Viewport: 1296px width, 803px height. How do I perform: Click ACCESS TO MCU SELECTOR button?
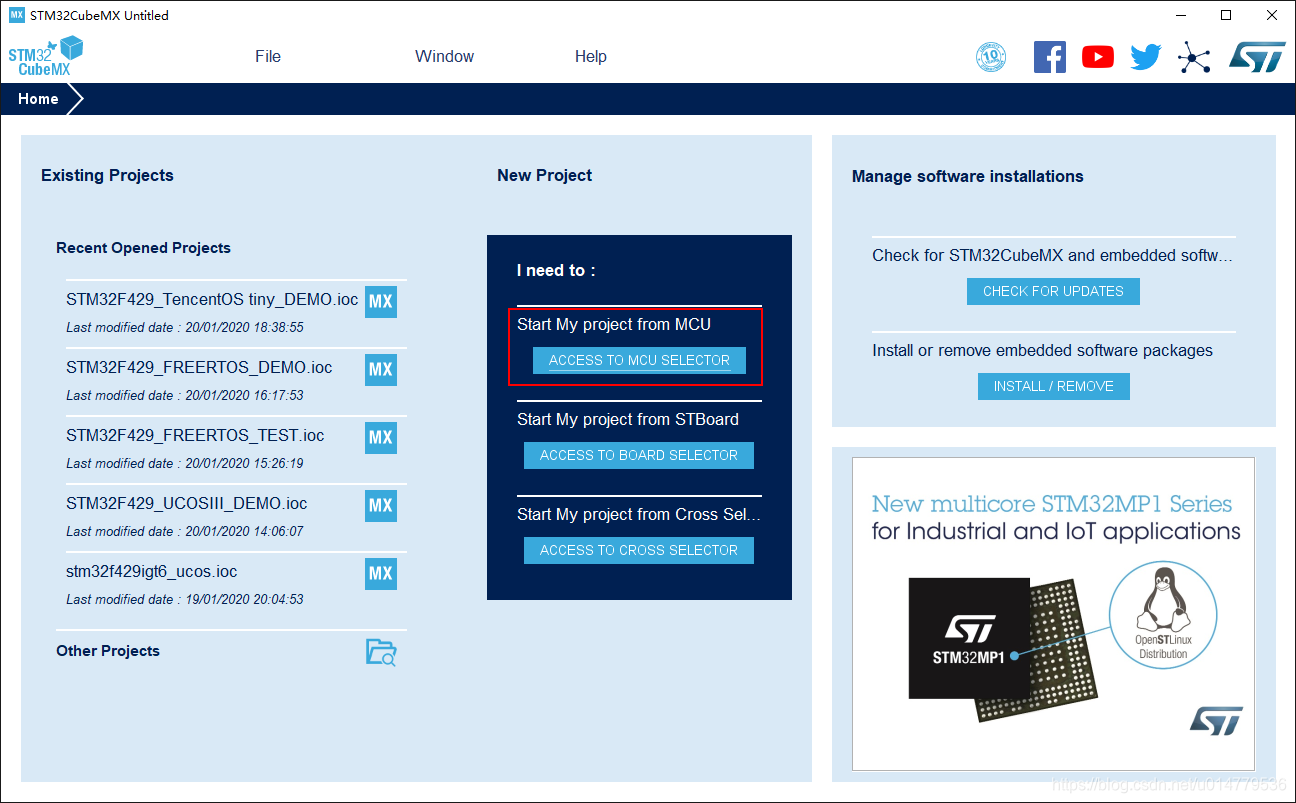coord(639,360)
